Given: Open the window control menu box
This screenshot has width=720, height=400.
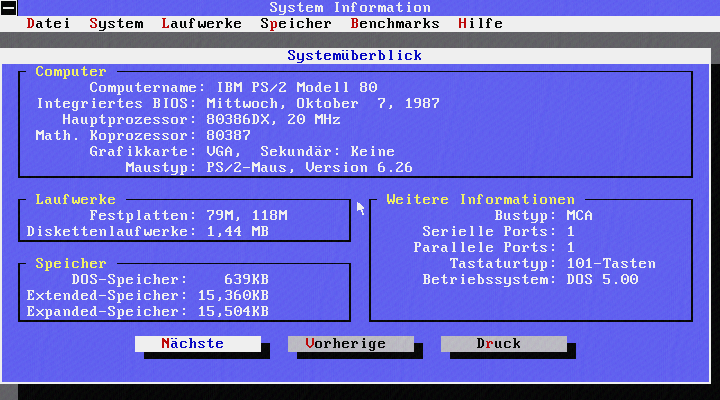Looking at the screenshot, I should [8, 7].
